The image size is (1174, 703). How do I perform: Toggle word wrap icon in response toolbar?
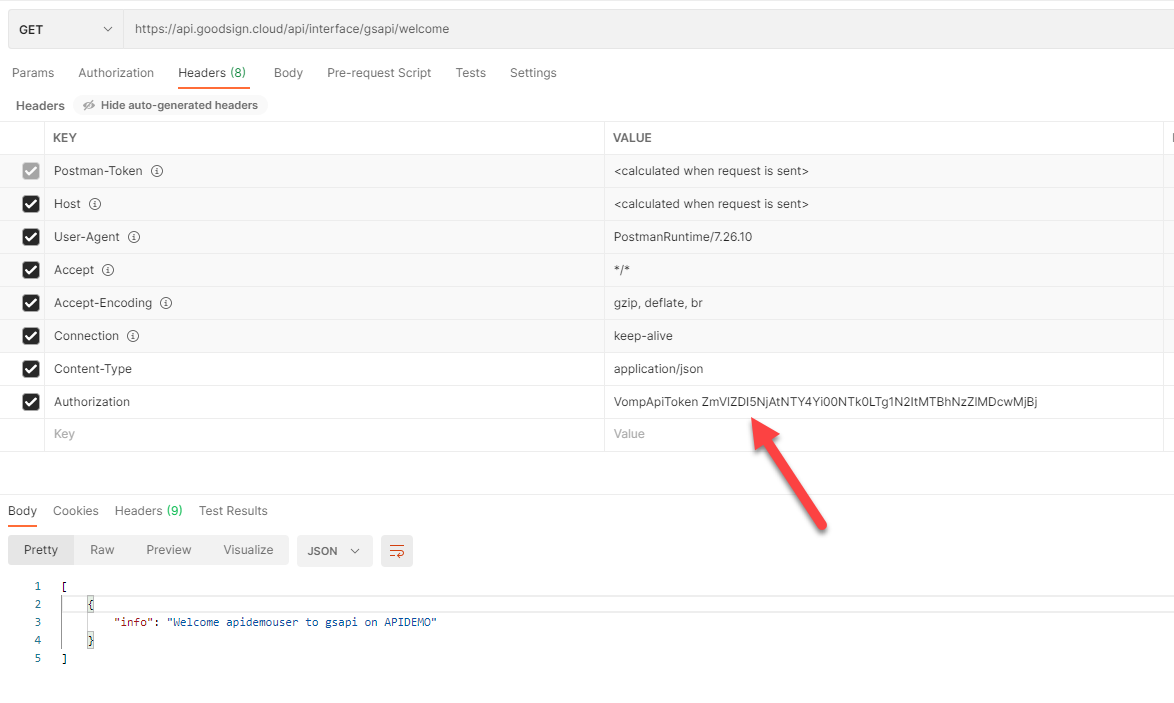tap(397, 551)
